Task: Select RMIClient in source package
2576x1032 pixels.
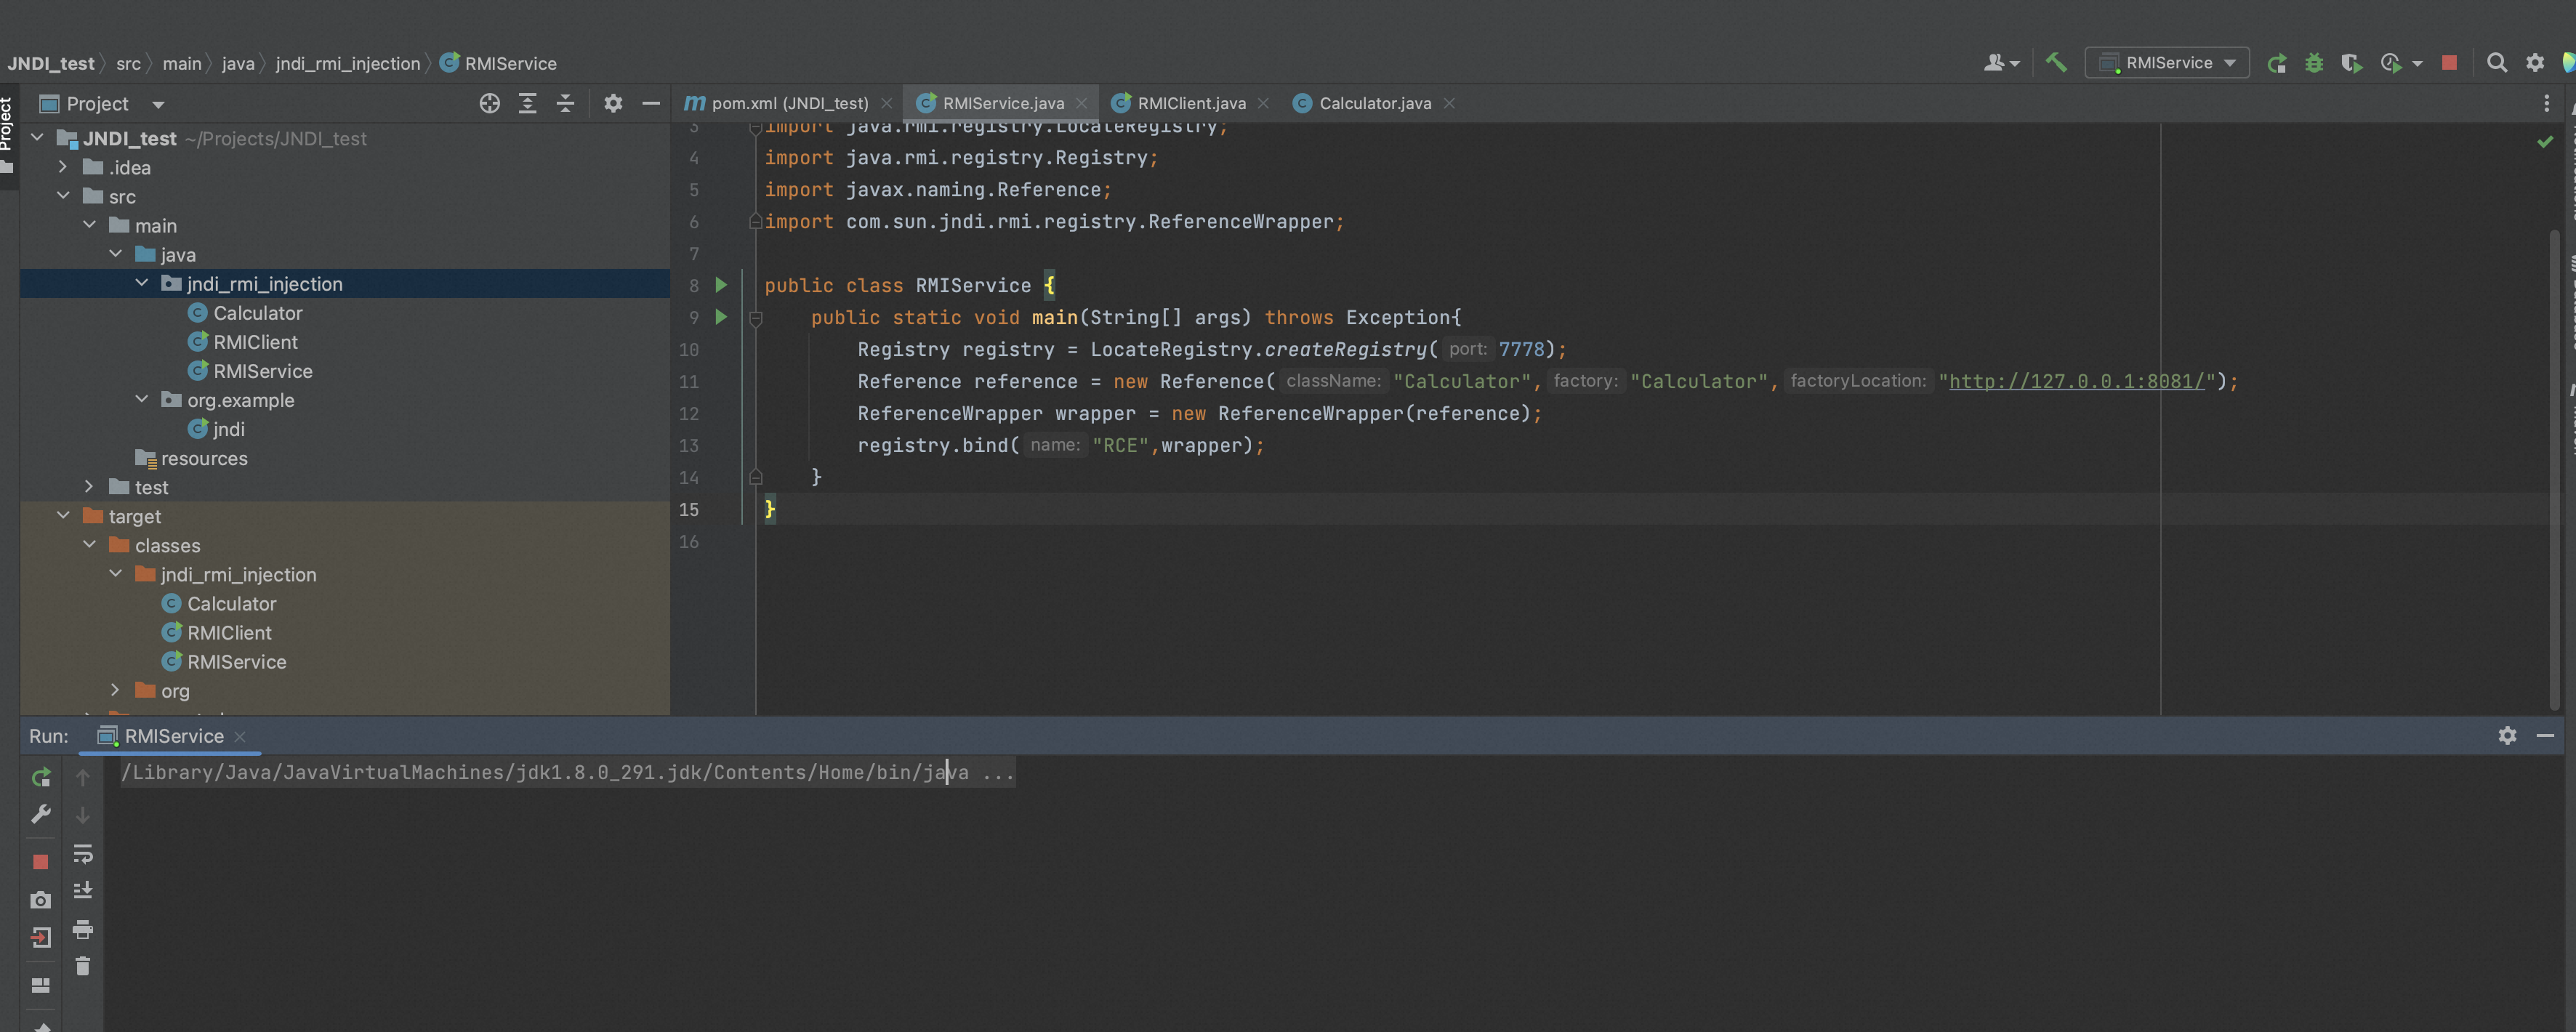Action: pyautogui.click(x=255, y=342)
